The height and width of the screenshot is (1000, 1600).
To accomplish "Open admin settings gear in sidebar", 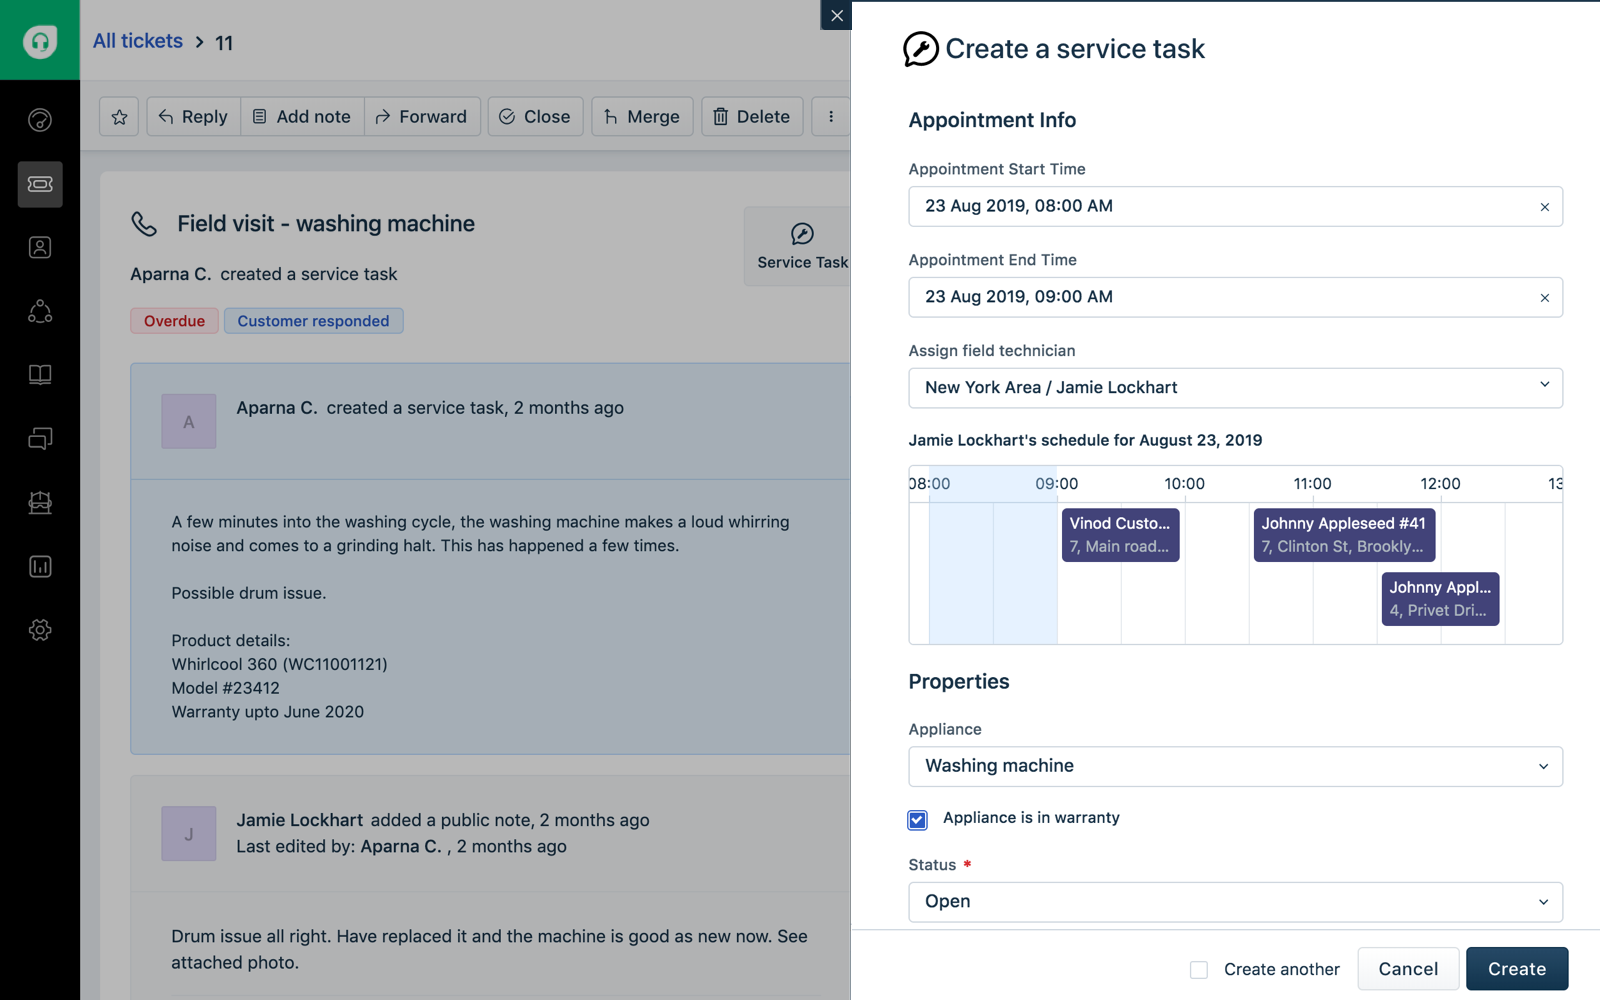I will point(40,630).
